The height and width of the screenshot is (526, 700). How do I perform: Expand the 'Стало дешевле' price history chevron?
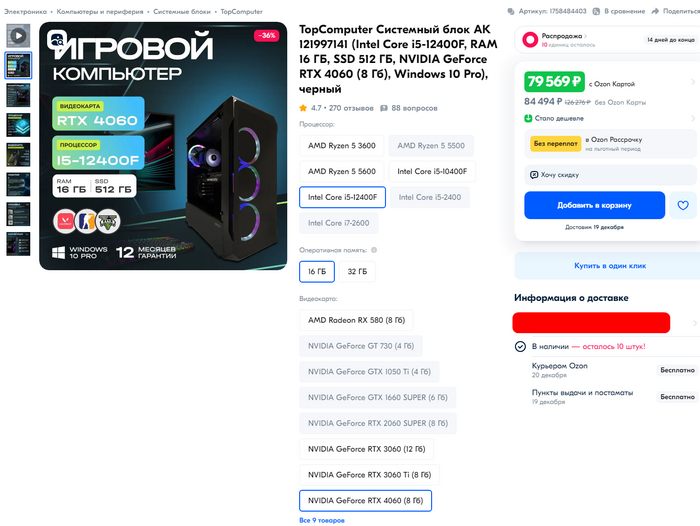tap(694, 118)
